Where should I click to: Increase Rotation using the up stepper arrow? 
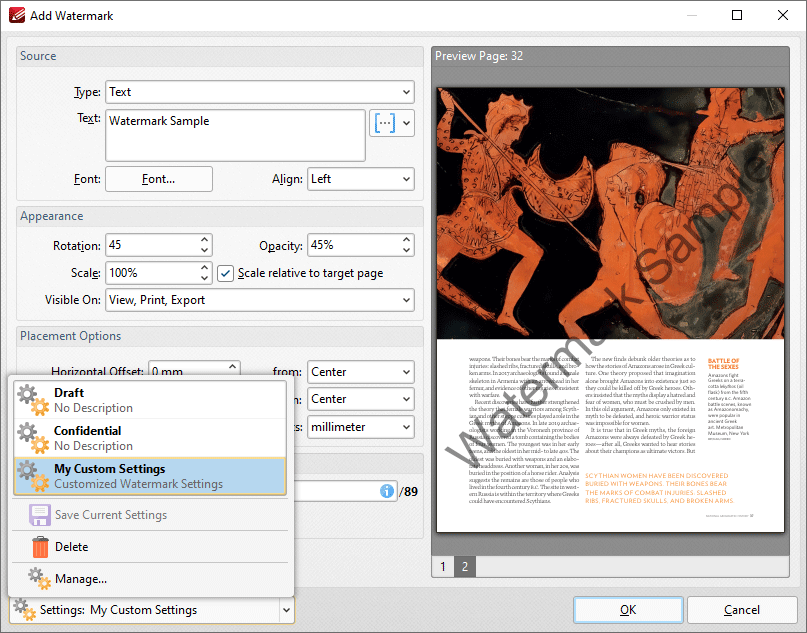[x=203, y=240]
